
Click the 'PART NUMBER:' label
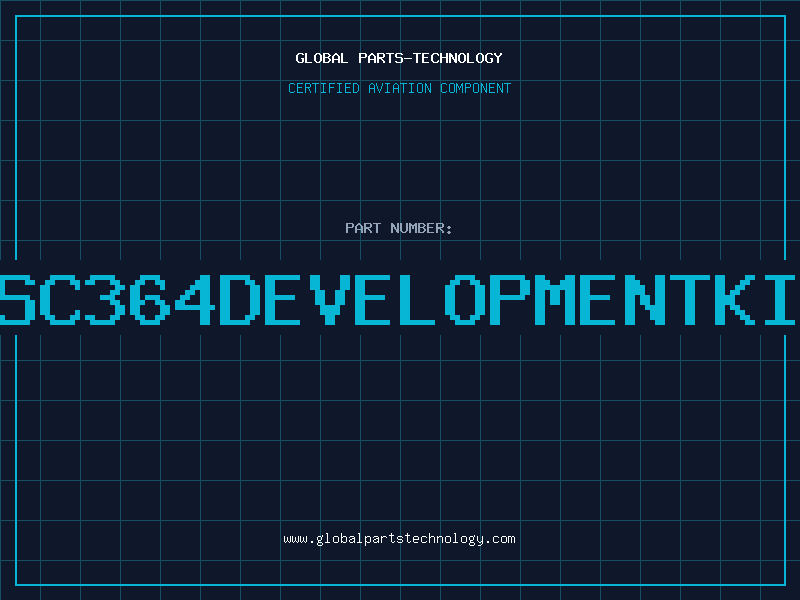point(399,228)
